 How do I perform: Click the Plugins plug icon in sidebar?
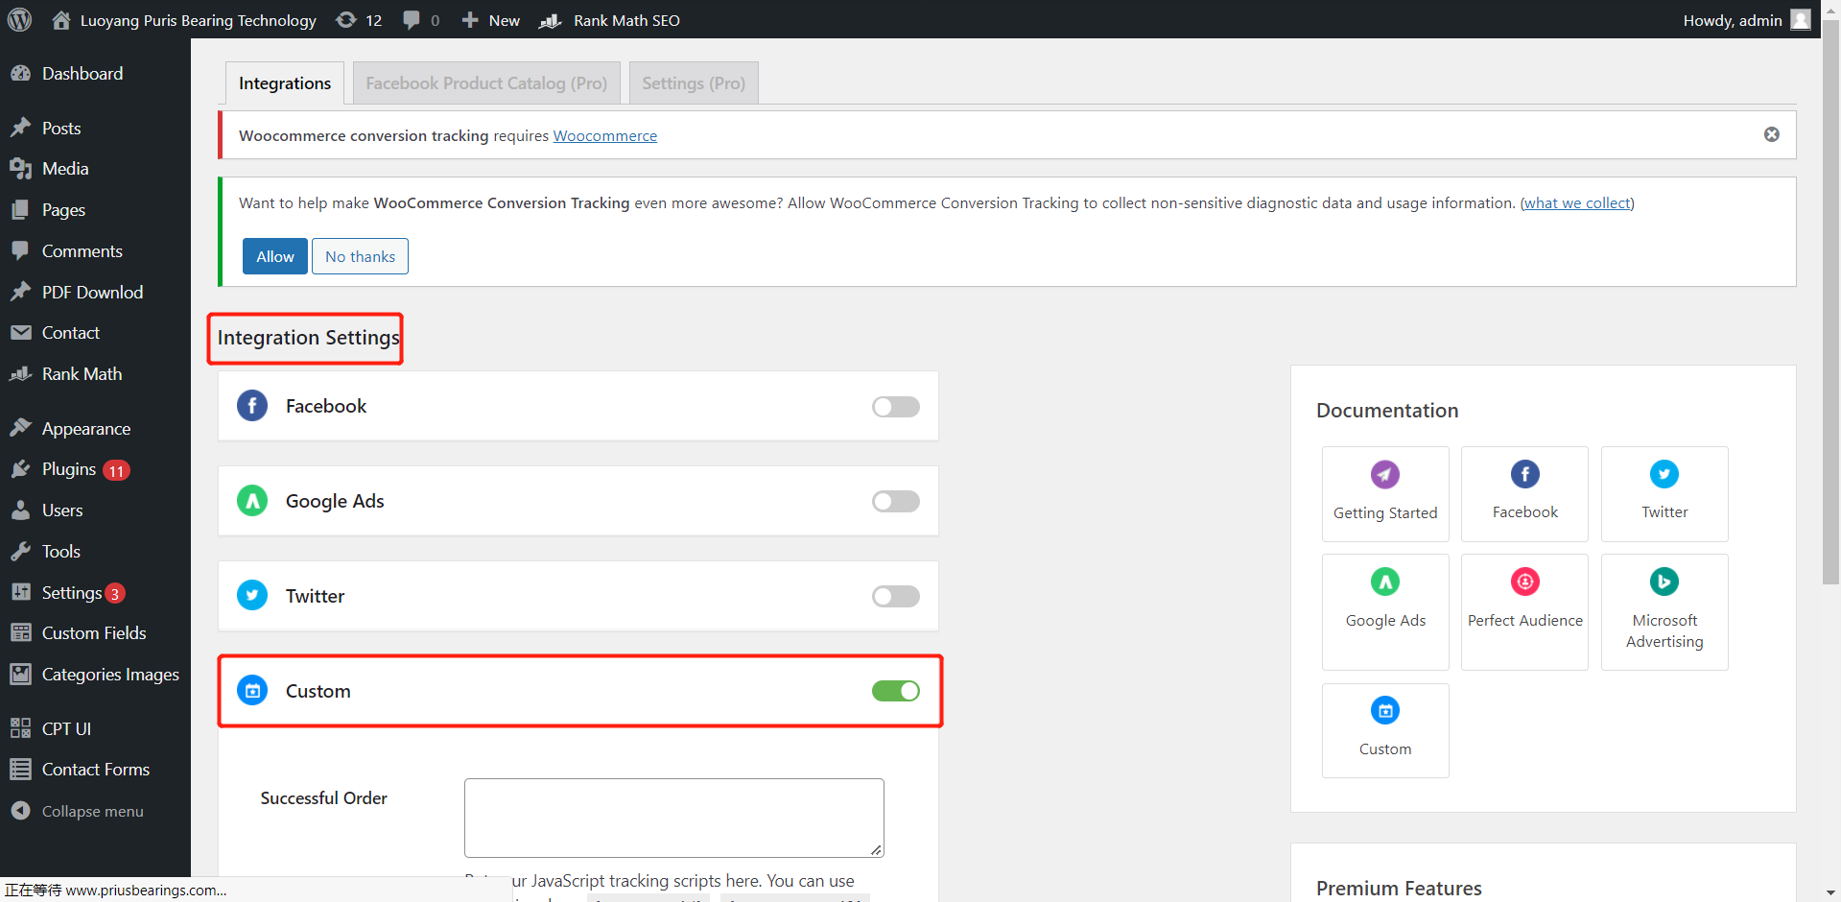click(21, 469)
